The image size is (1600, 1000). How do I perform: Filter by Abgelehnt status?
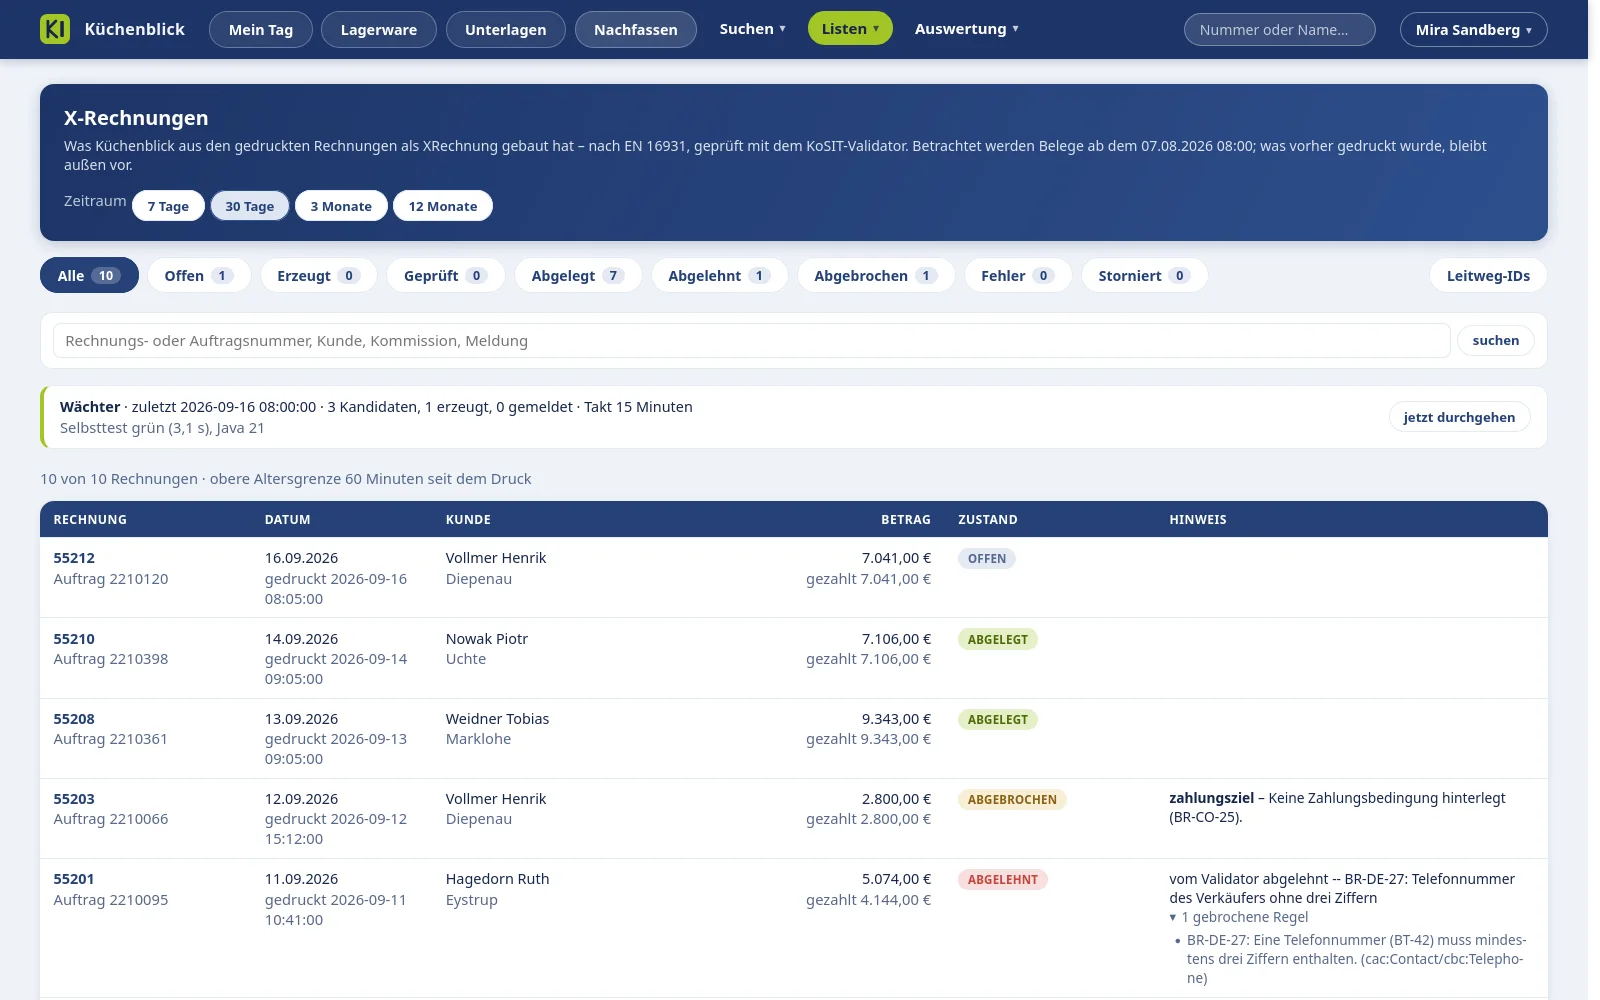click(x=719, y=276)
